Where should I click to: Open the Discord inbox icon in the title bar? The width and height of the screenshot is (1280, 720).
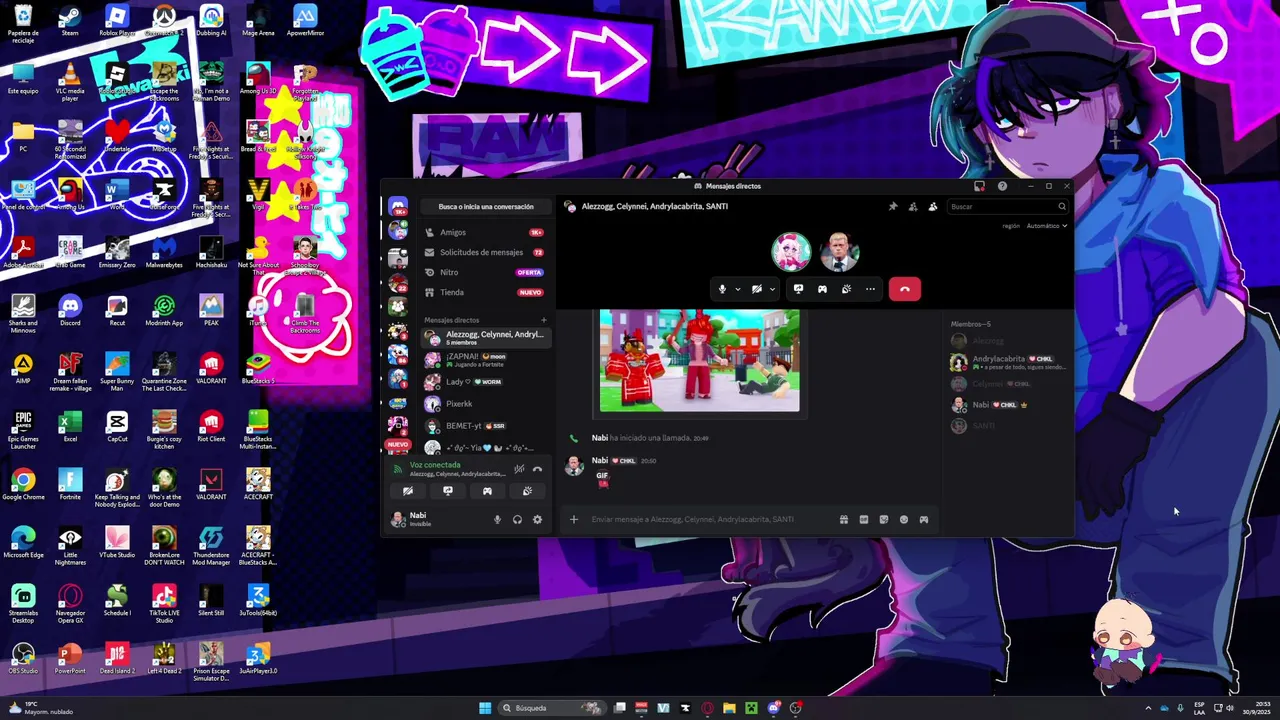(x=979, y=186)
